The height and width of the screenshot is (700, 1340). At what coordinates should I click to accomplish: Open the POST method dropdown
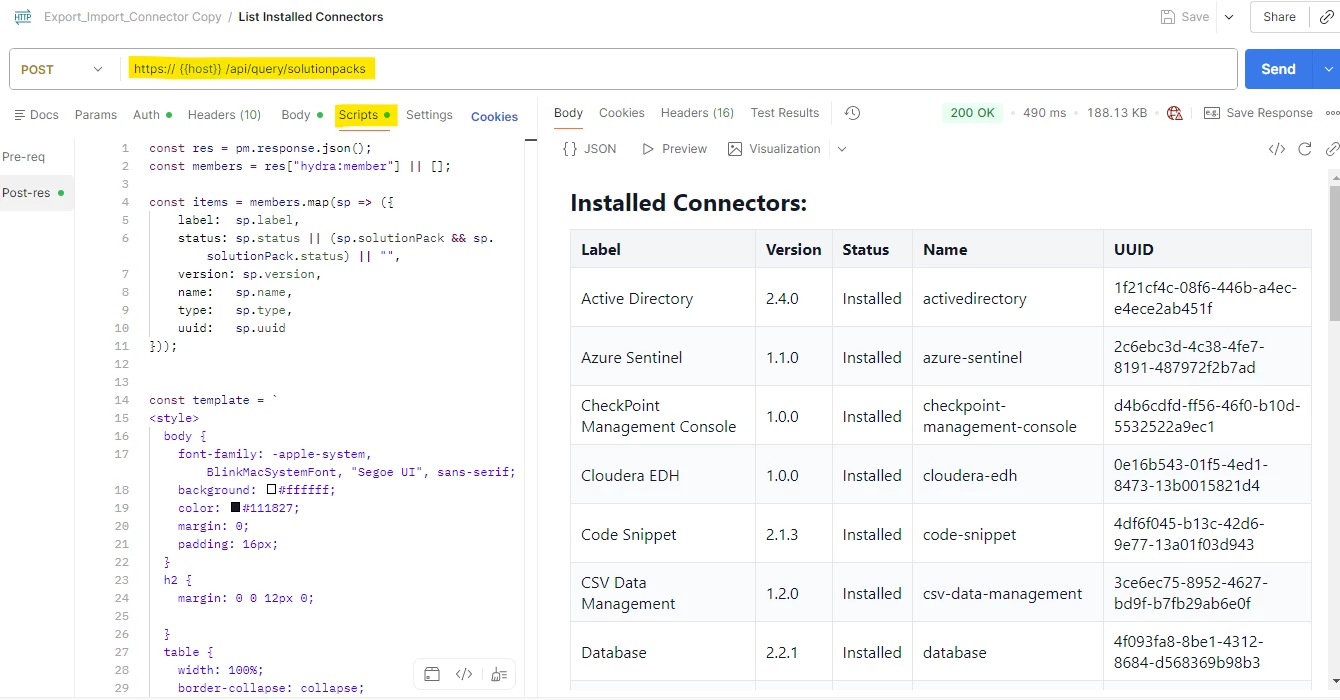62,69
